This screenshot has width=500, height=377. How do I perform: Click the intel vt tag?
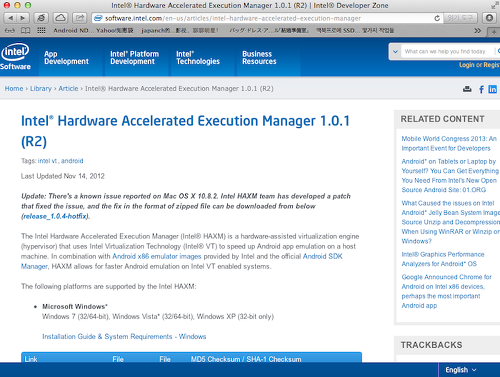tap(47, 161)
